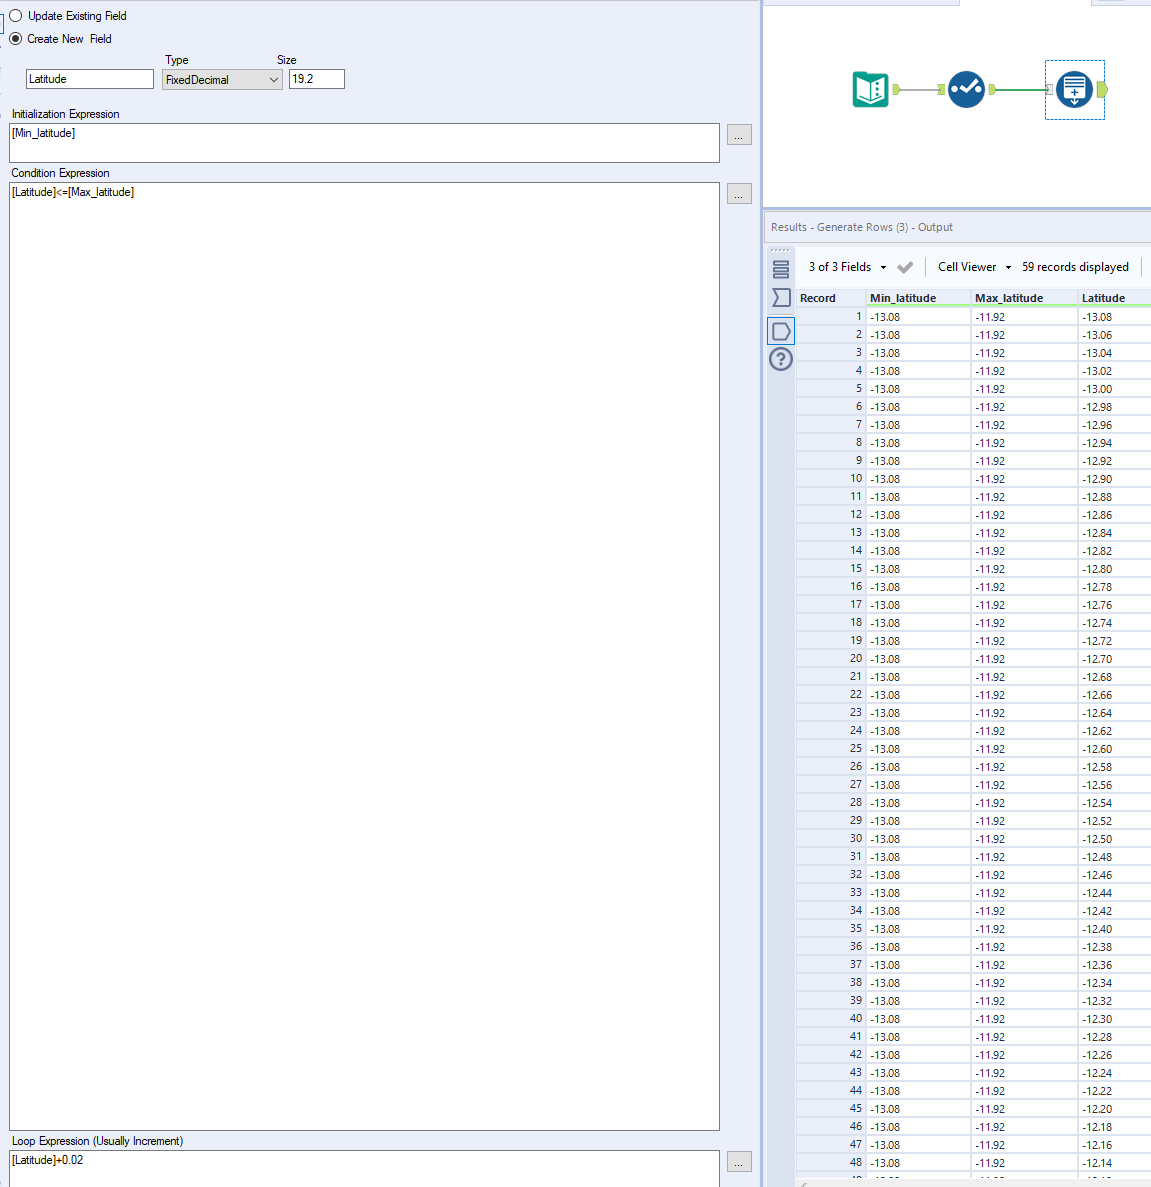Click the Latitude field name input box

(x=89, y=78)
